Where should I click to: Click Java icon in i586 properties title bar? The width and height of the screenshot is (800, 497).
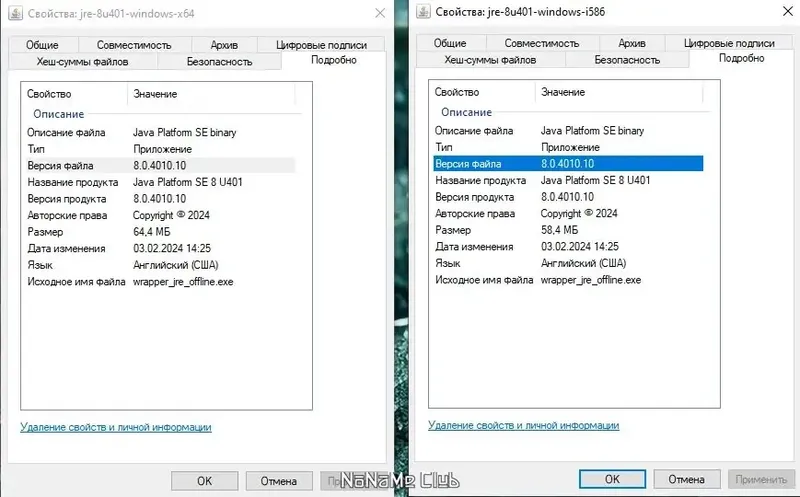(x=423, y=11)
